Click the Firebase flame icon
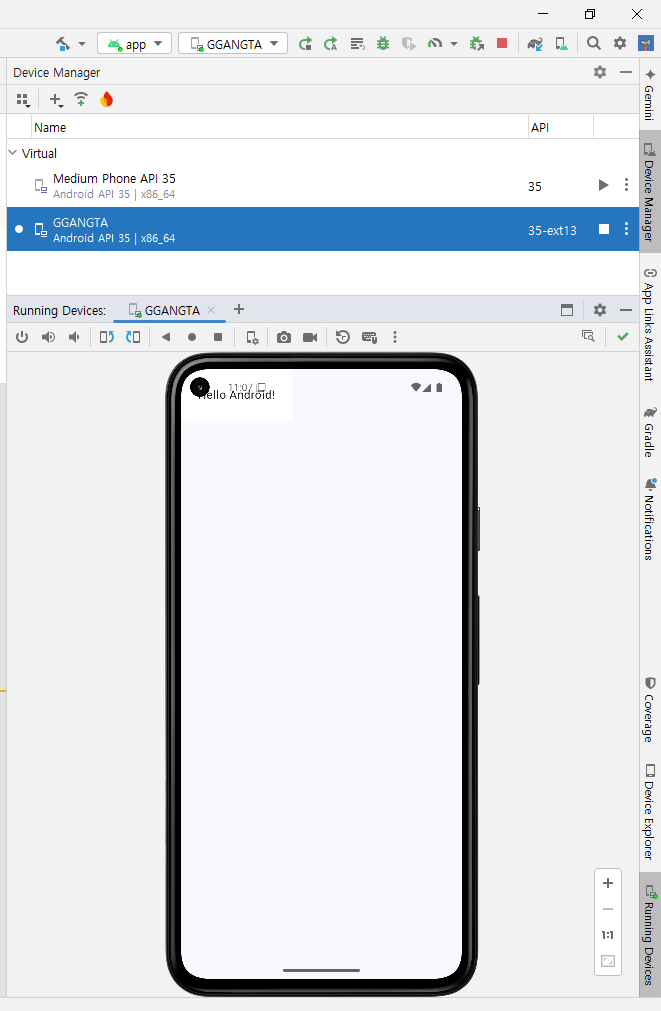This screenshot has height=1011, width=661. click(x=106, y=99)
